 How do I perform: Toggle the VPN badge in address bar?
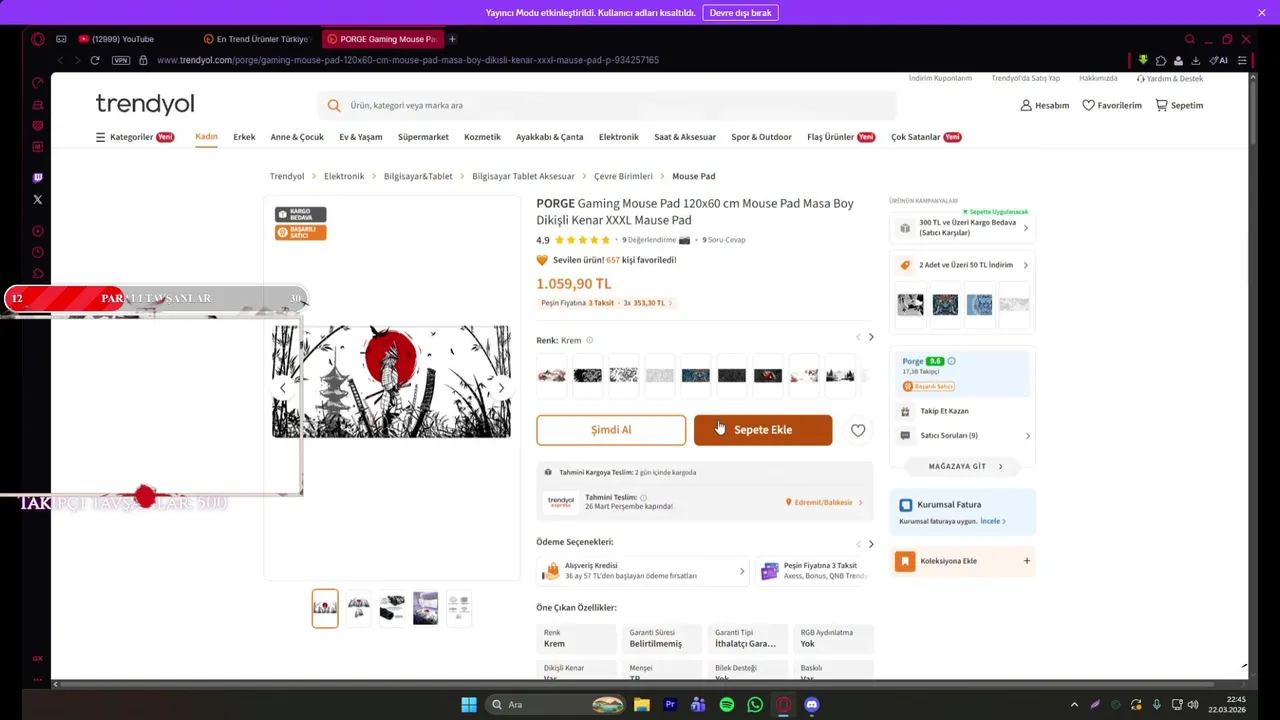click(x=121, y=60)
